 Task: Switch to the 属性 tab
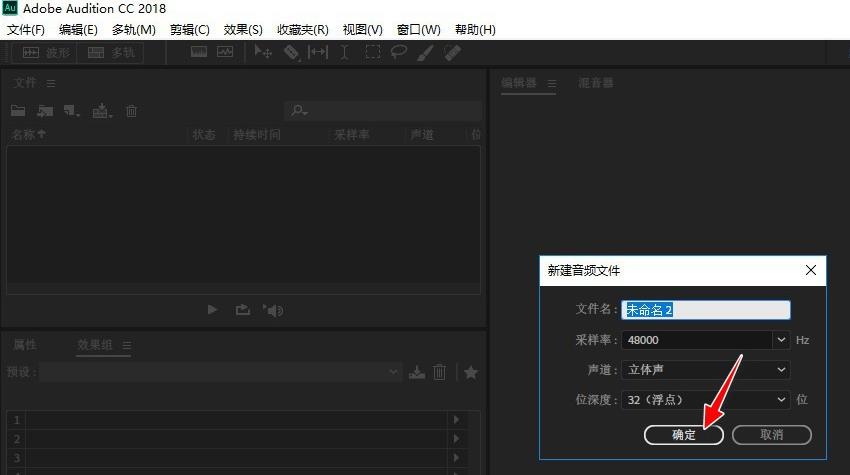24,344
